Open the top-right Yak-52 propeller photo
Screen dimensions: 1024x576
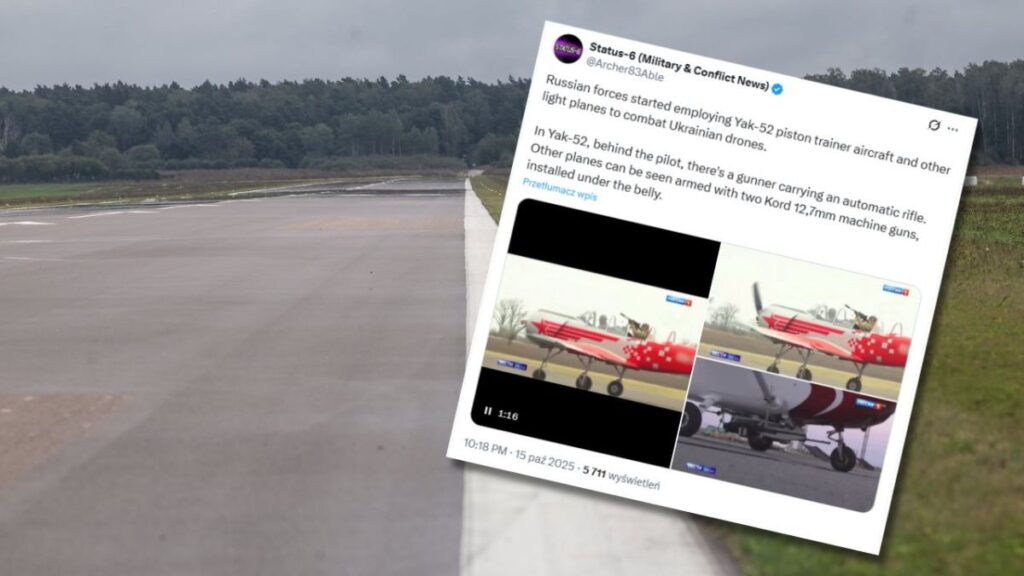[809, 321]
